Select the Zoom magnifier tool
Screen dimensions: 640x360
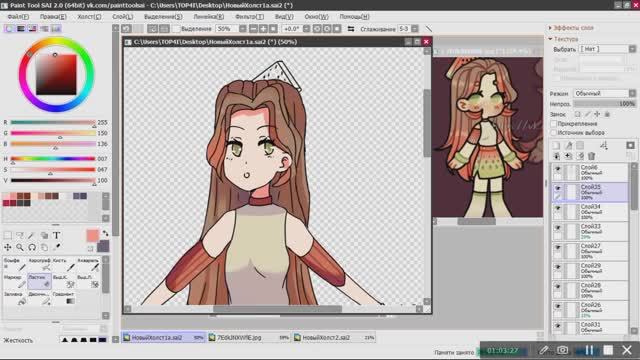[20, 247]
